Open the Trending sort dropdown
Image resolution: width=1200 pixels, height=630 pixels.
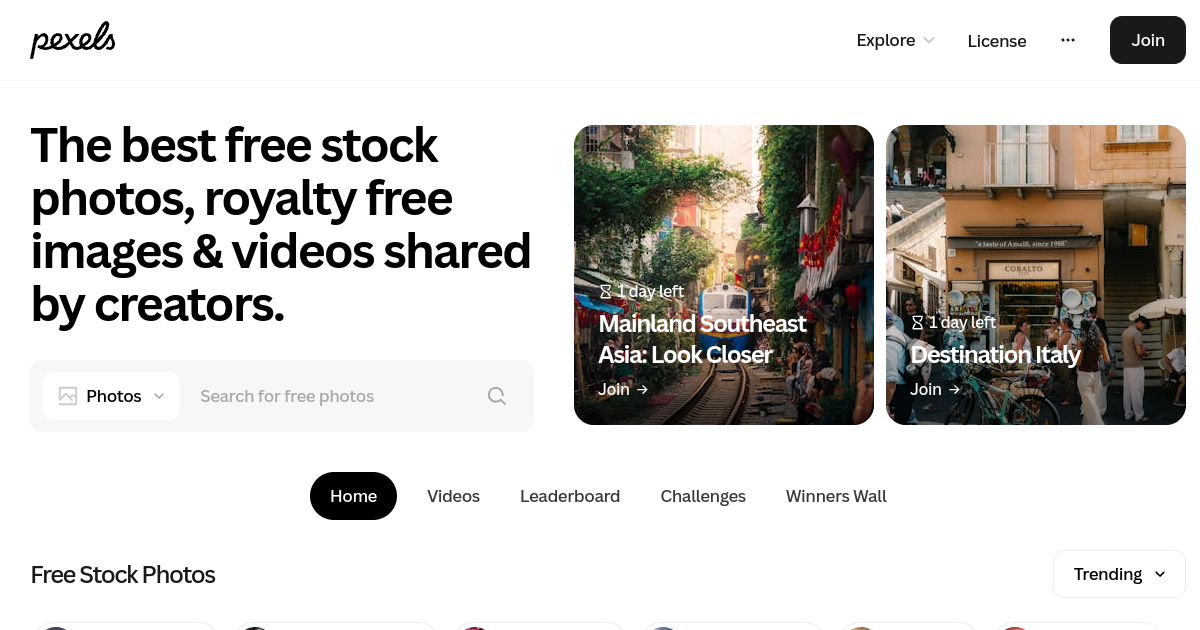[1119, 574]
